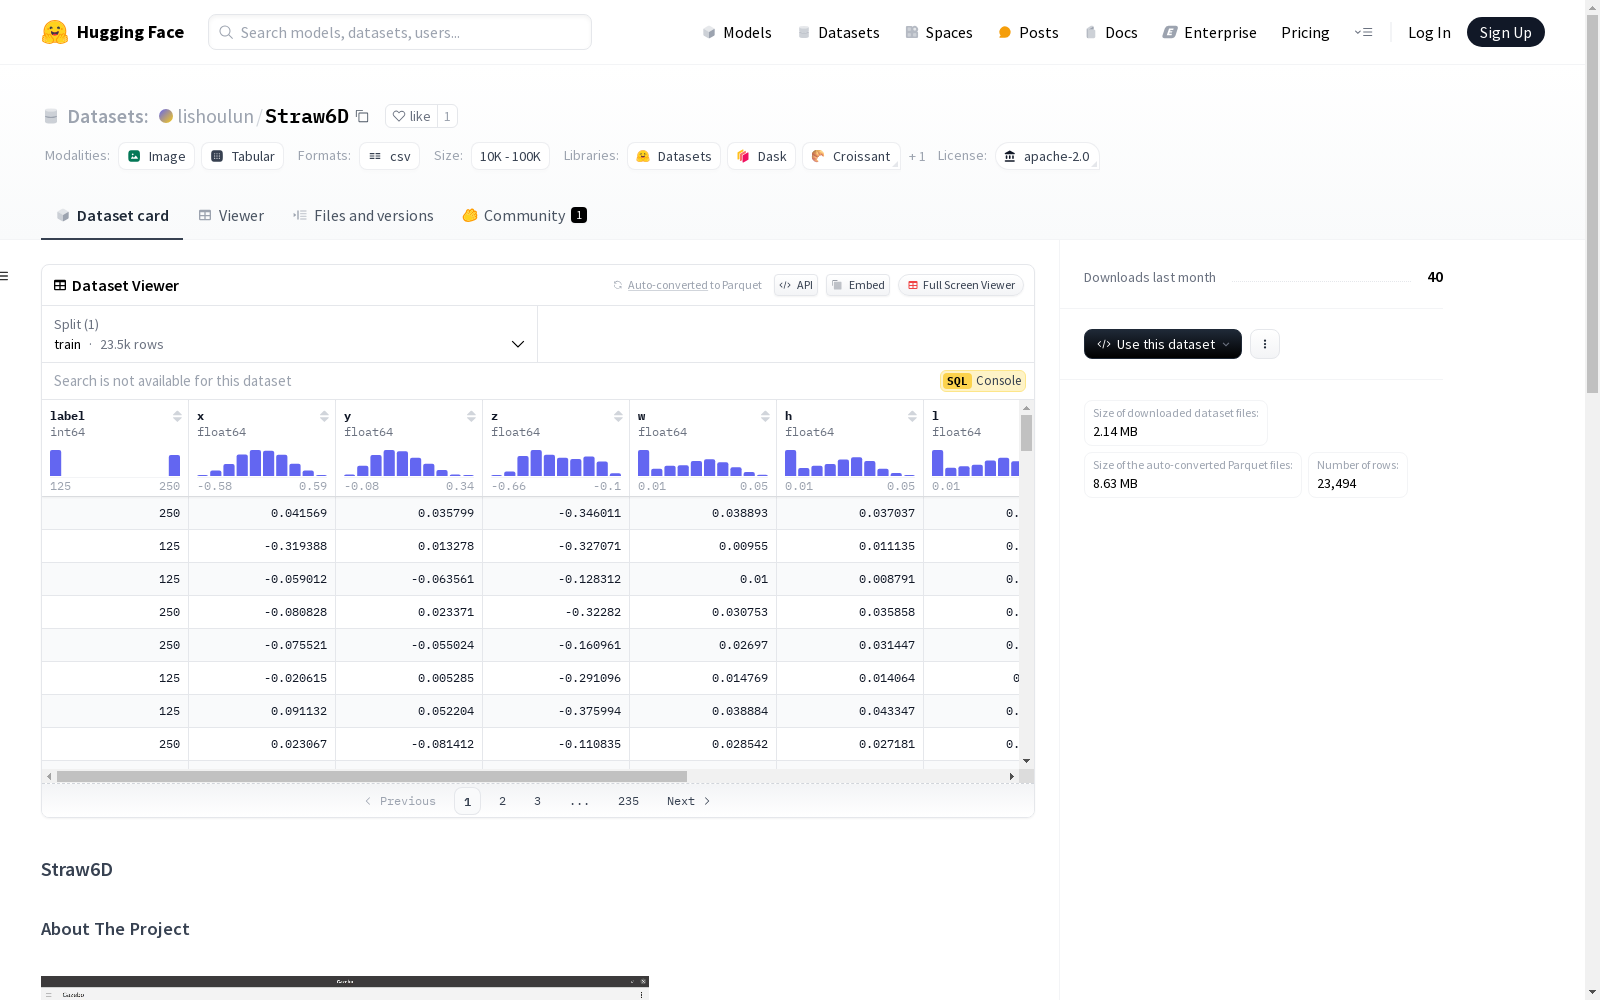
Task: Select the Tabular modality tag
Action: pyautogui.click(x=243, y=156)
